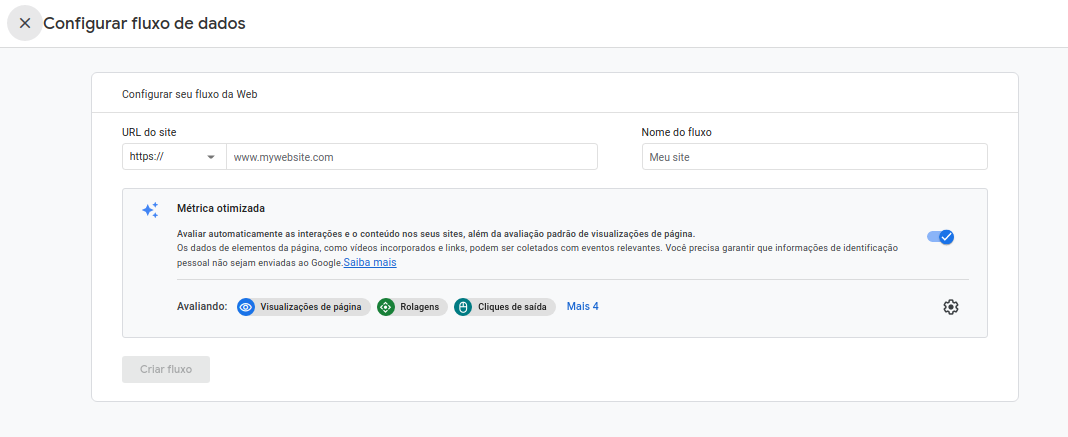
Task: Click the Configurar fluxo de dados title
Action: [144, 23]
